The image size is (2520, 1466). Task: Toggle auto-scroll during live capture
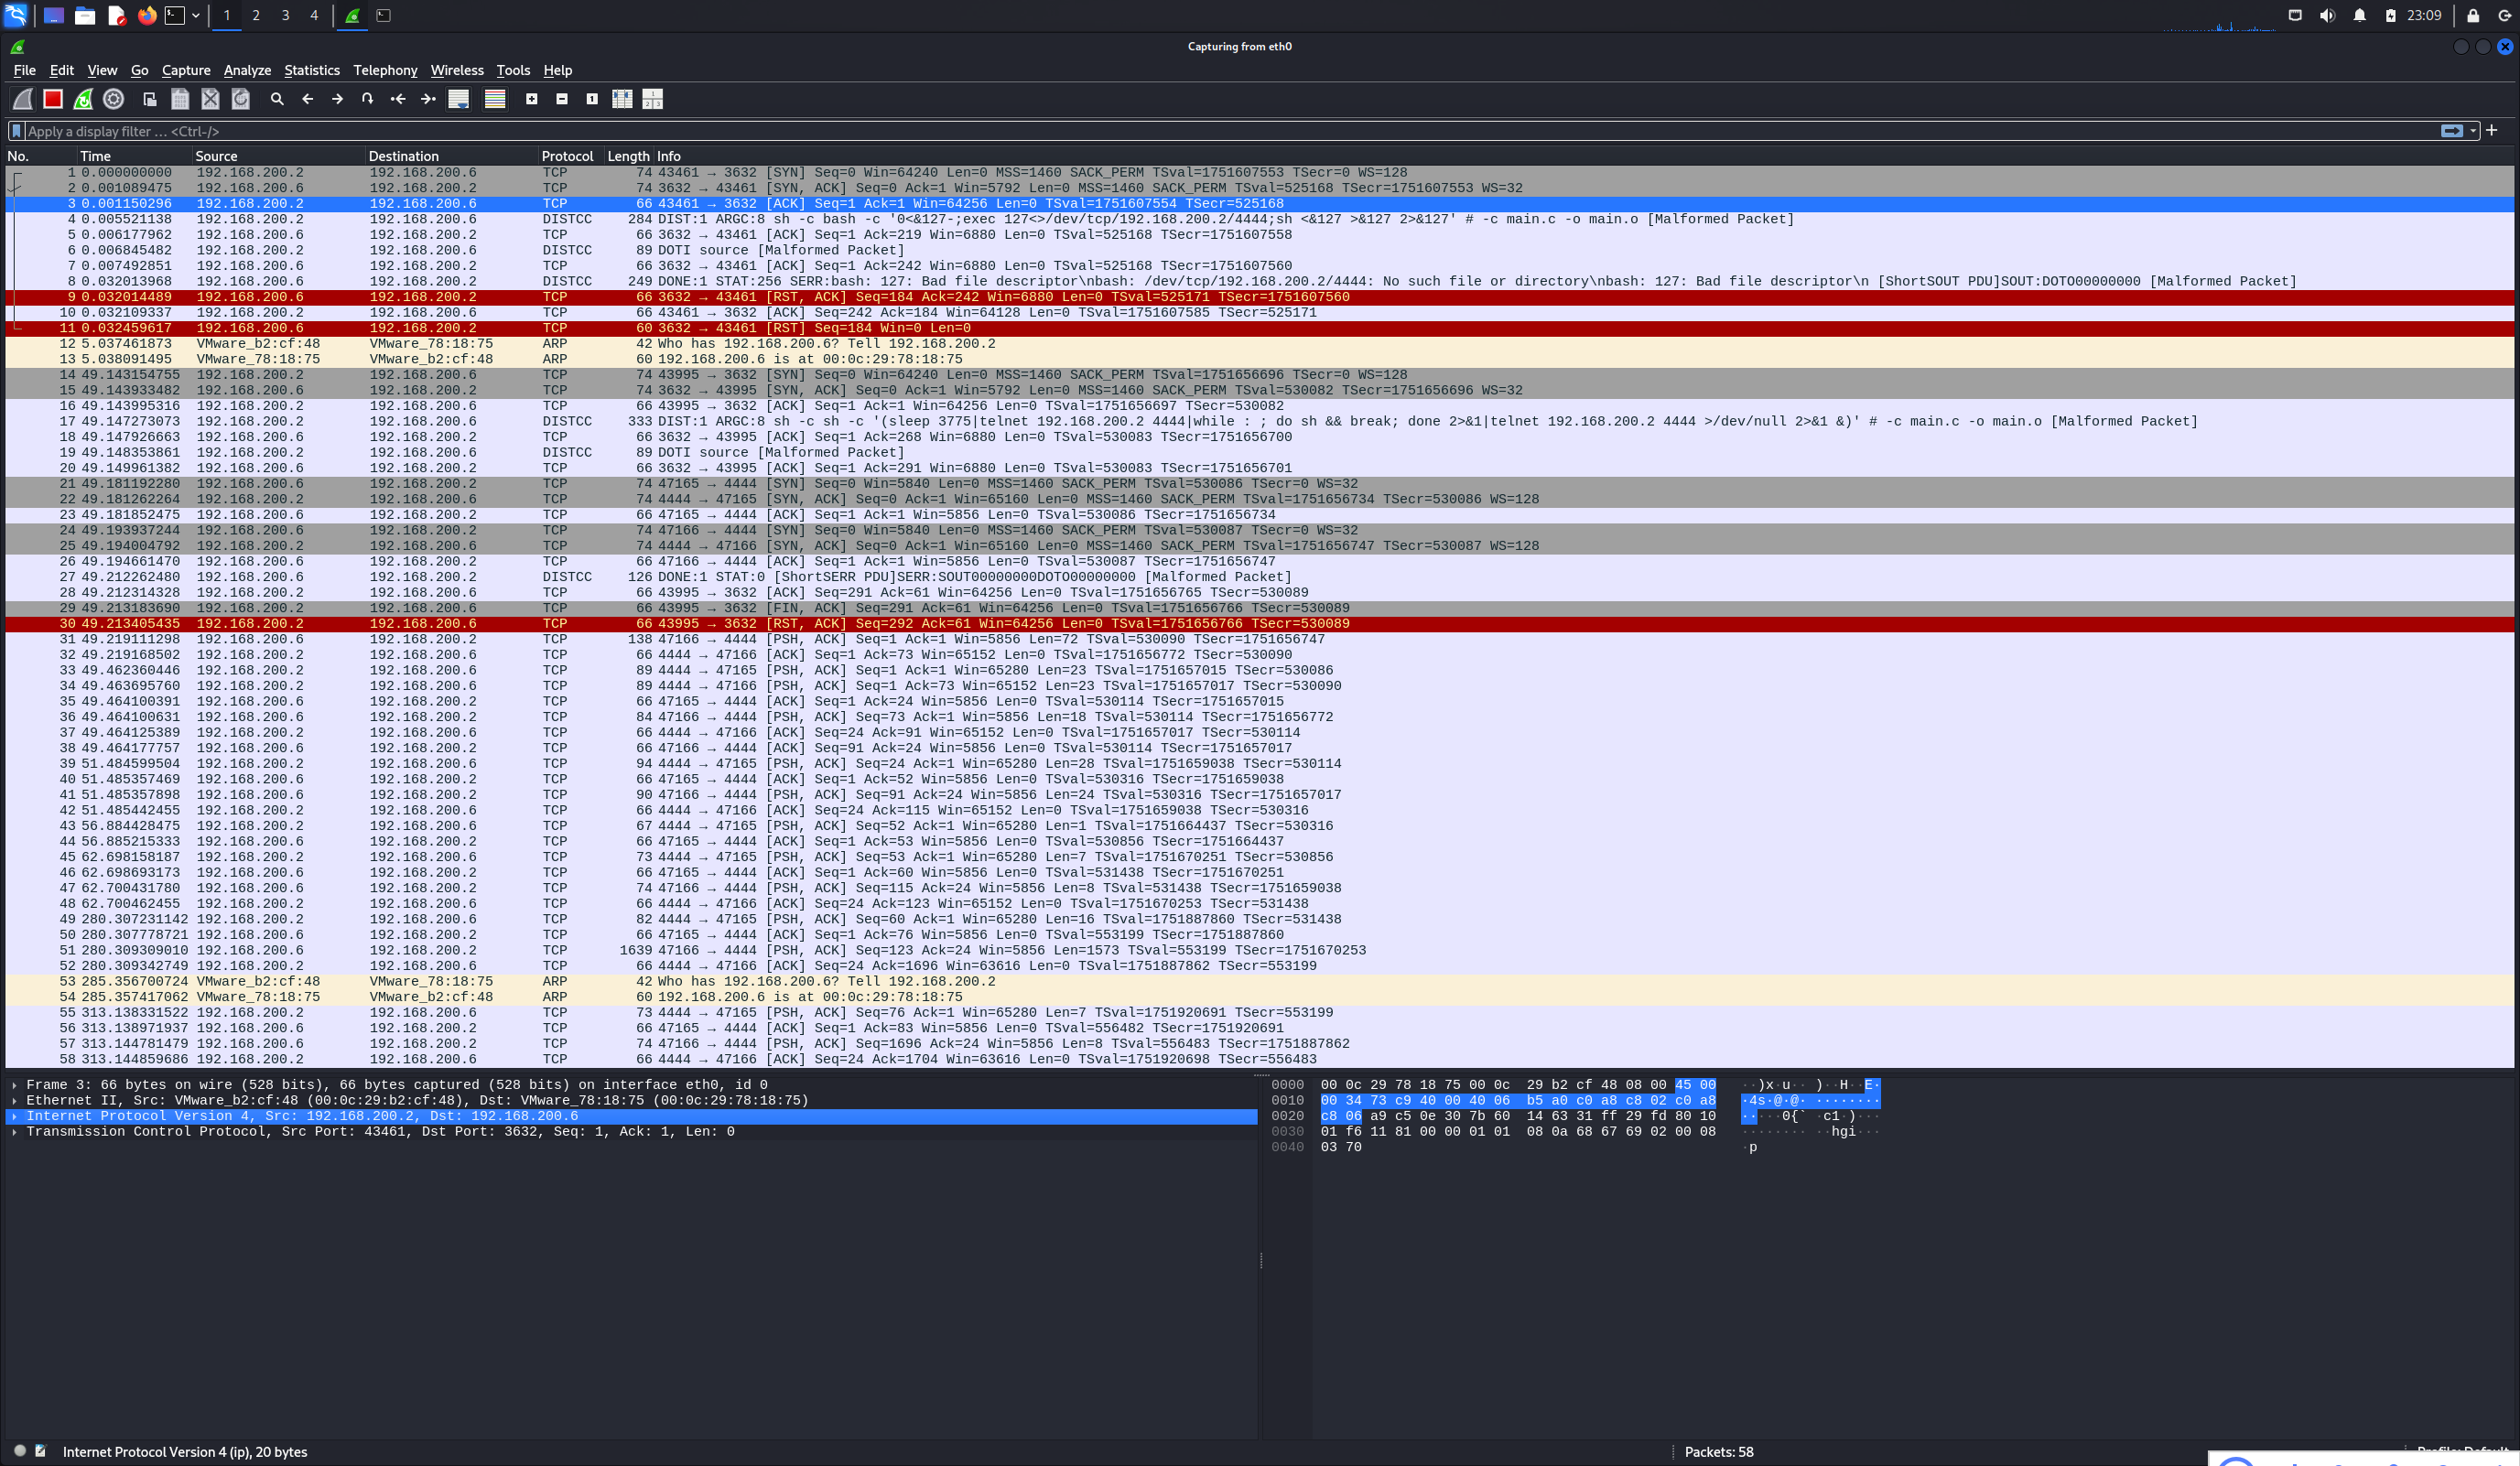coord(459,99)
